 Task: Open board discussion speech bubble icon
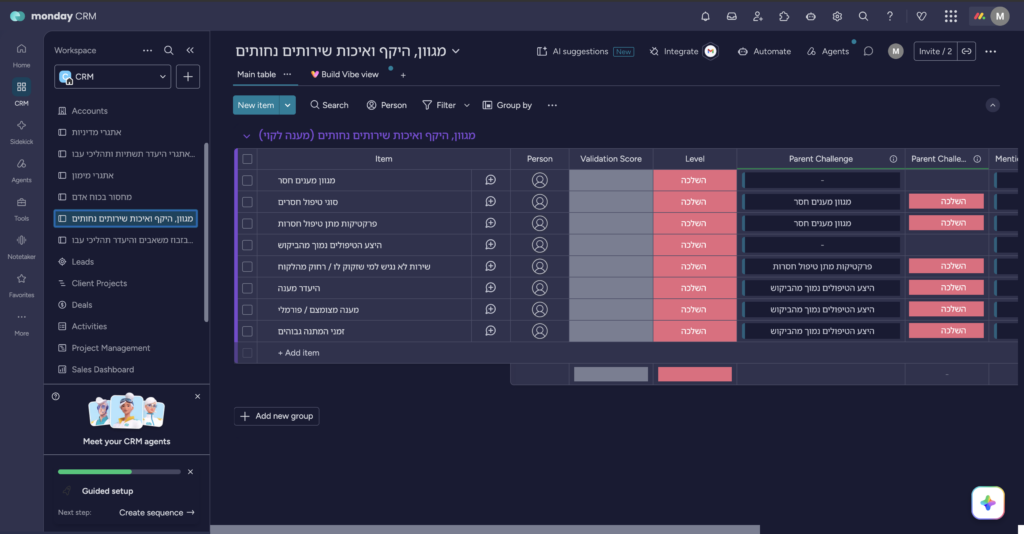[x=868, y=52]
